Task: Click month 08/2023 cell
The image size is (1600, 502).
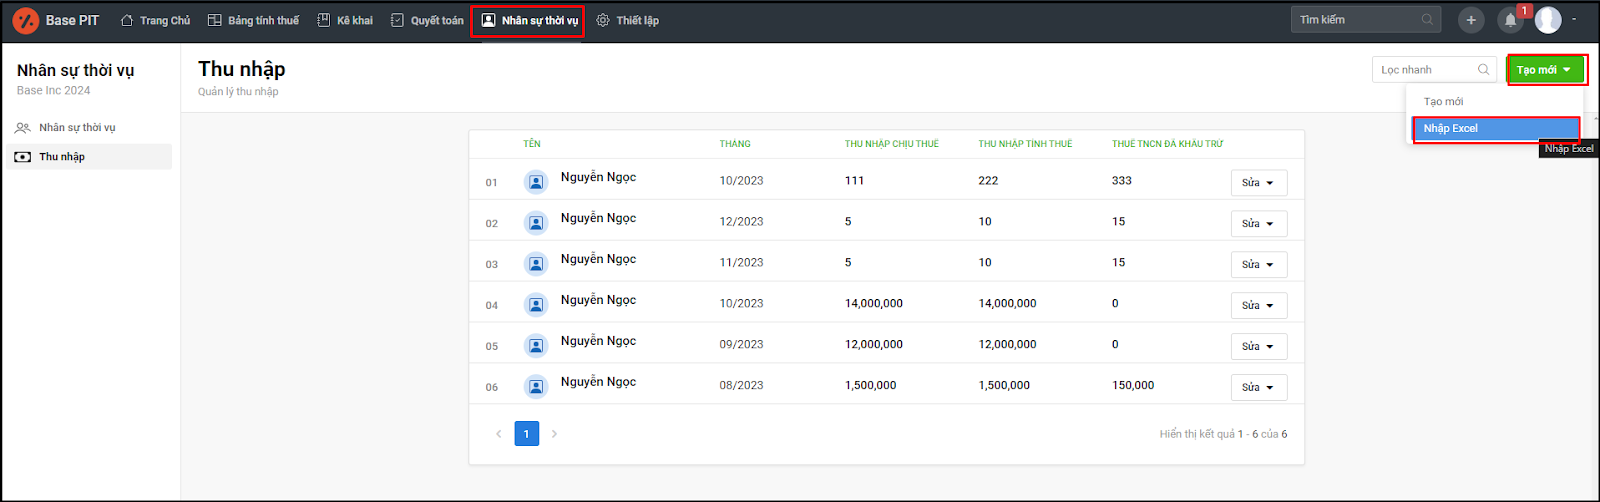Action: point(741,386)
